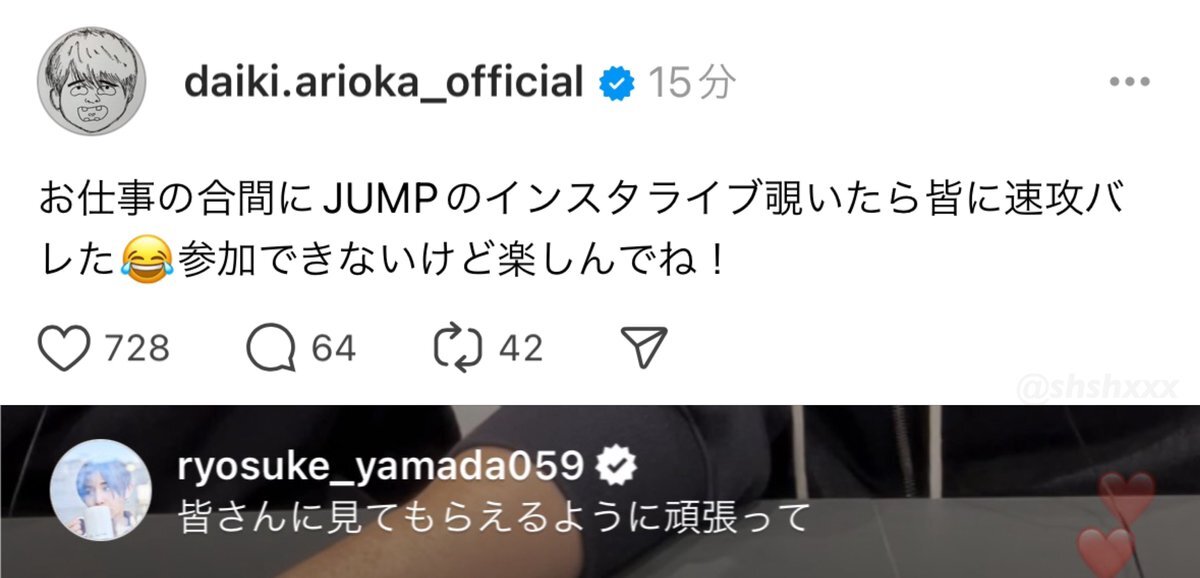
Task: Click the 64 replies count
Action: (x=333, y=348)
